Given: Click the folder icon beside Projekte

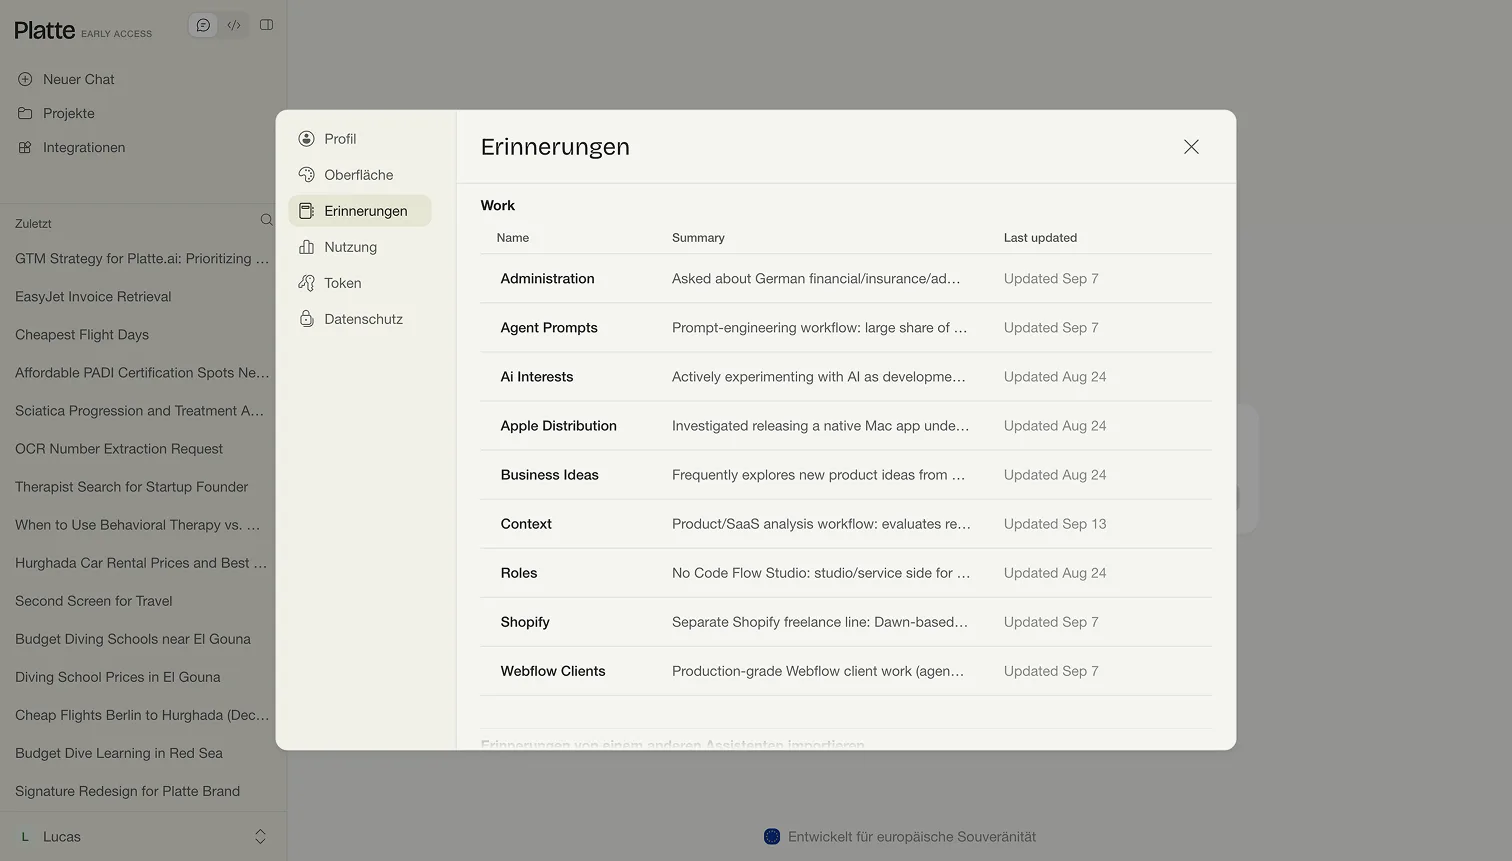Looking at the screenshot, I should pos(25,113).
